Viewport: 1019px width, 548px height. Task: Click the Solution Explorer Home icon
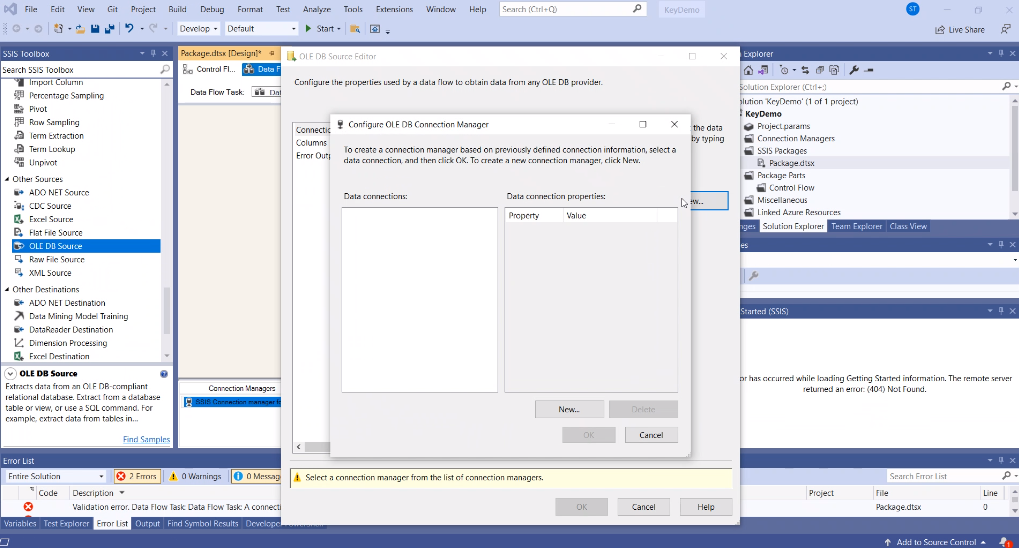pyautogui.click(x=749, y=70)
